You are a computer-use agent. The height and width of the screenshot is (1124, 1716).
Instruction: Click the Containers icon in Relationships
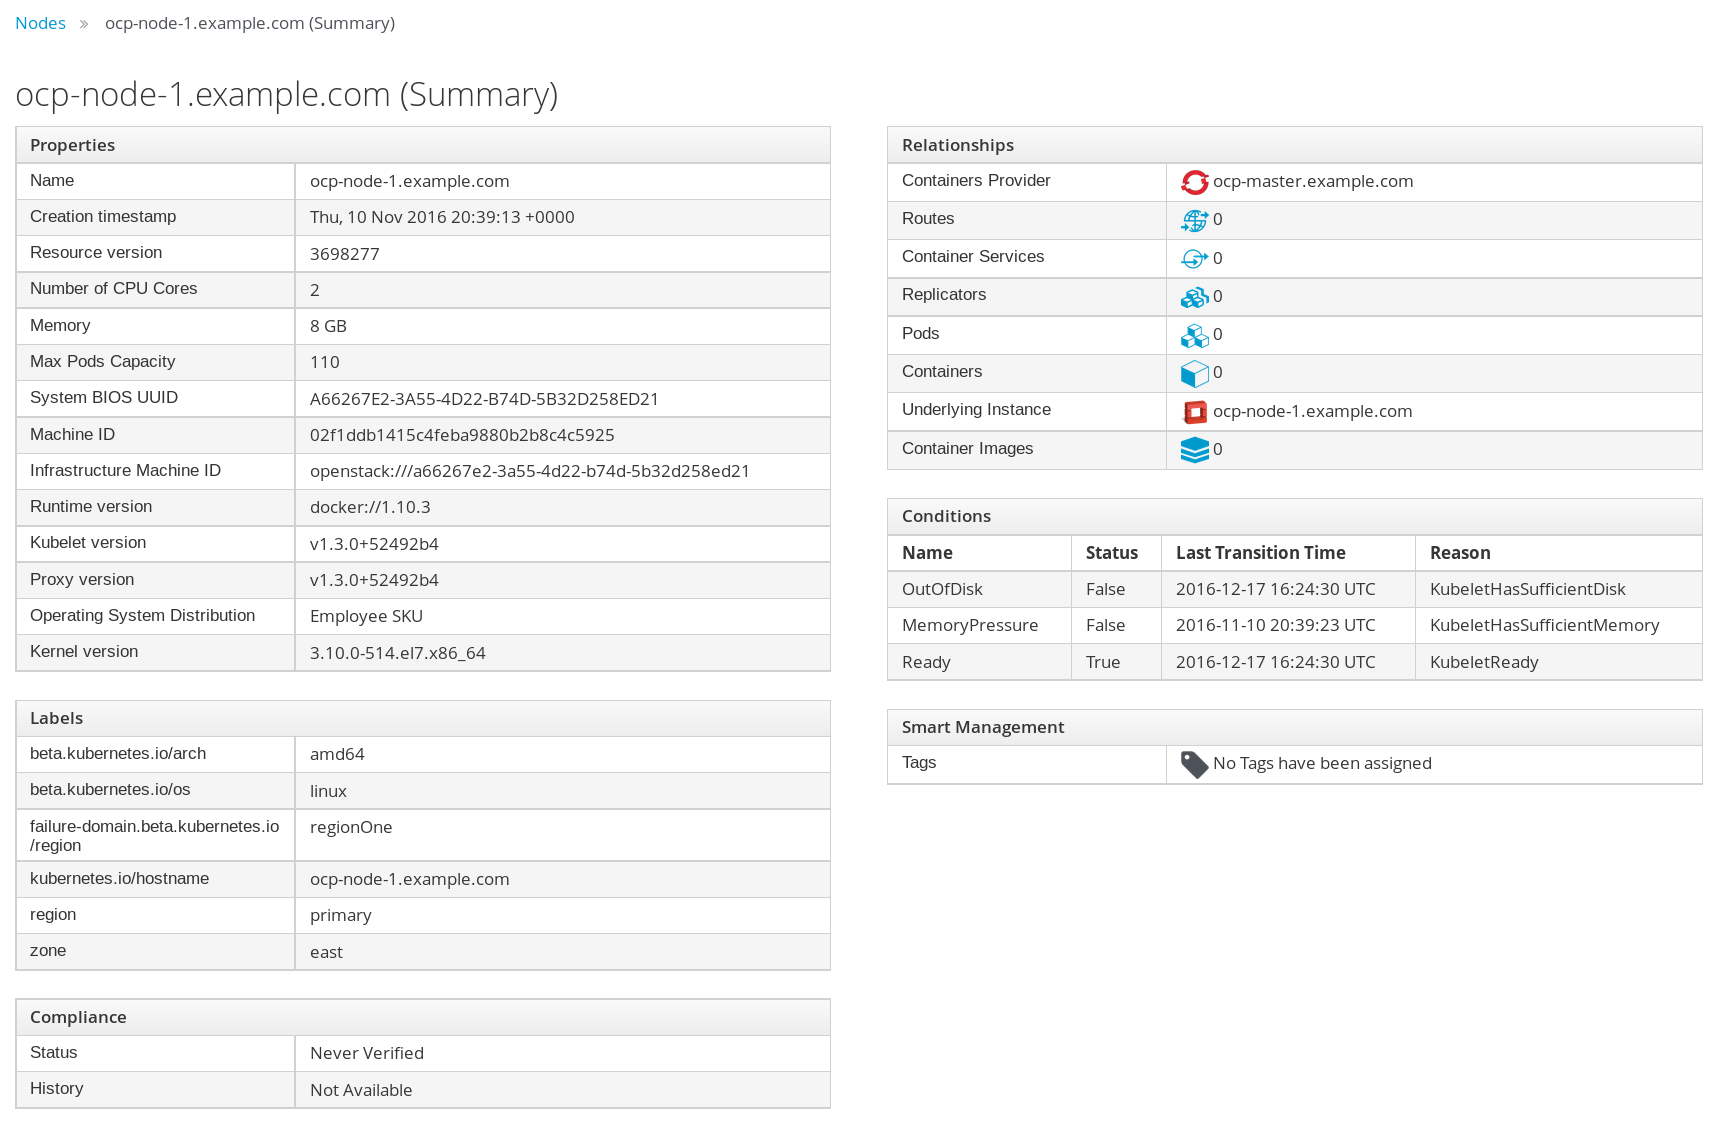(1195, 373)
